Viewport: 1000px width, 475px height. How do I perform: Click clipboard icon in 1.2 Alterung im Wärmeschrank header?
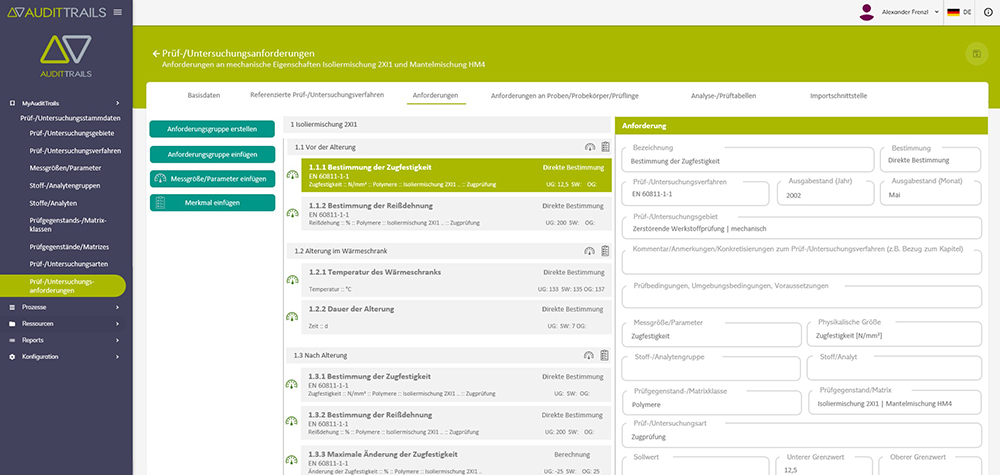(x=604, y=251)
